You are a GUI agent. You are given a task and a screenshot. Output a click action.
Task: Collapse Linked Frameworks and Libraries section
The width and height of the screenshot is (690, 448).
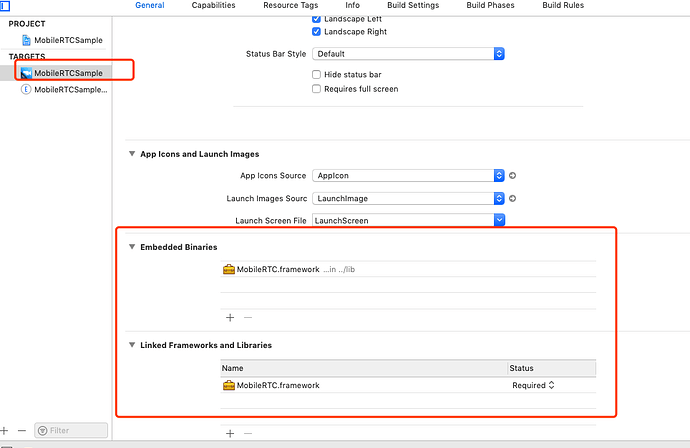click(x=132, y=345)
